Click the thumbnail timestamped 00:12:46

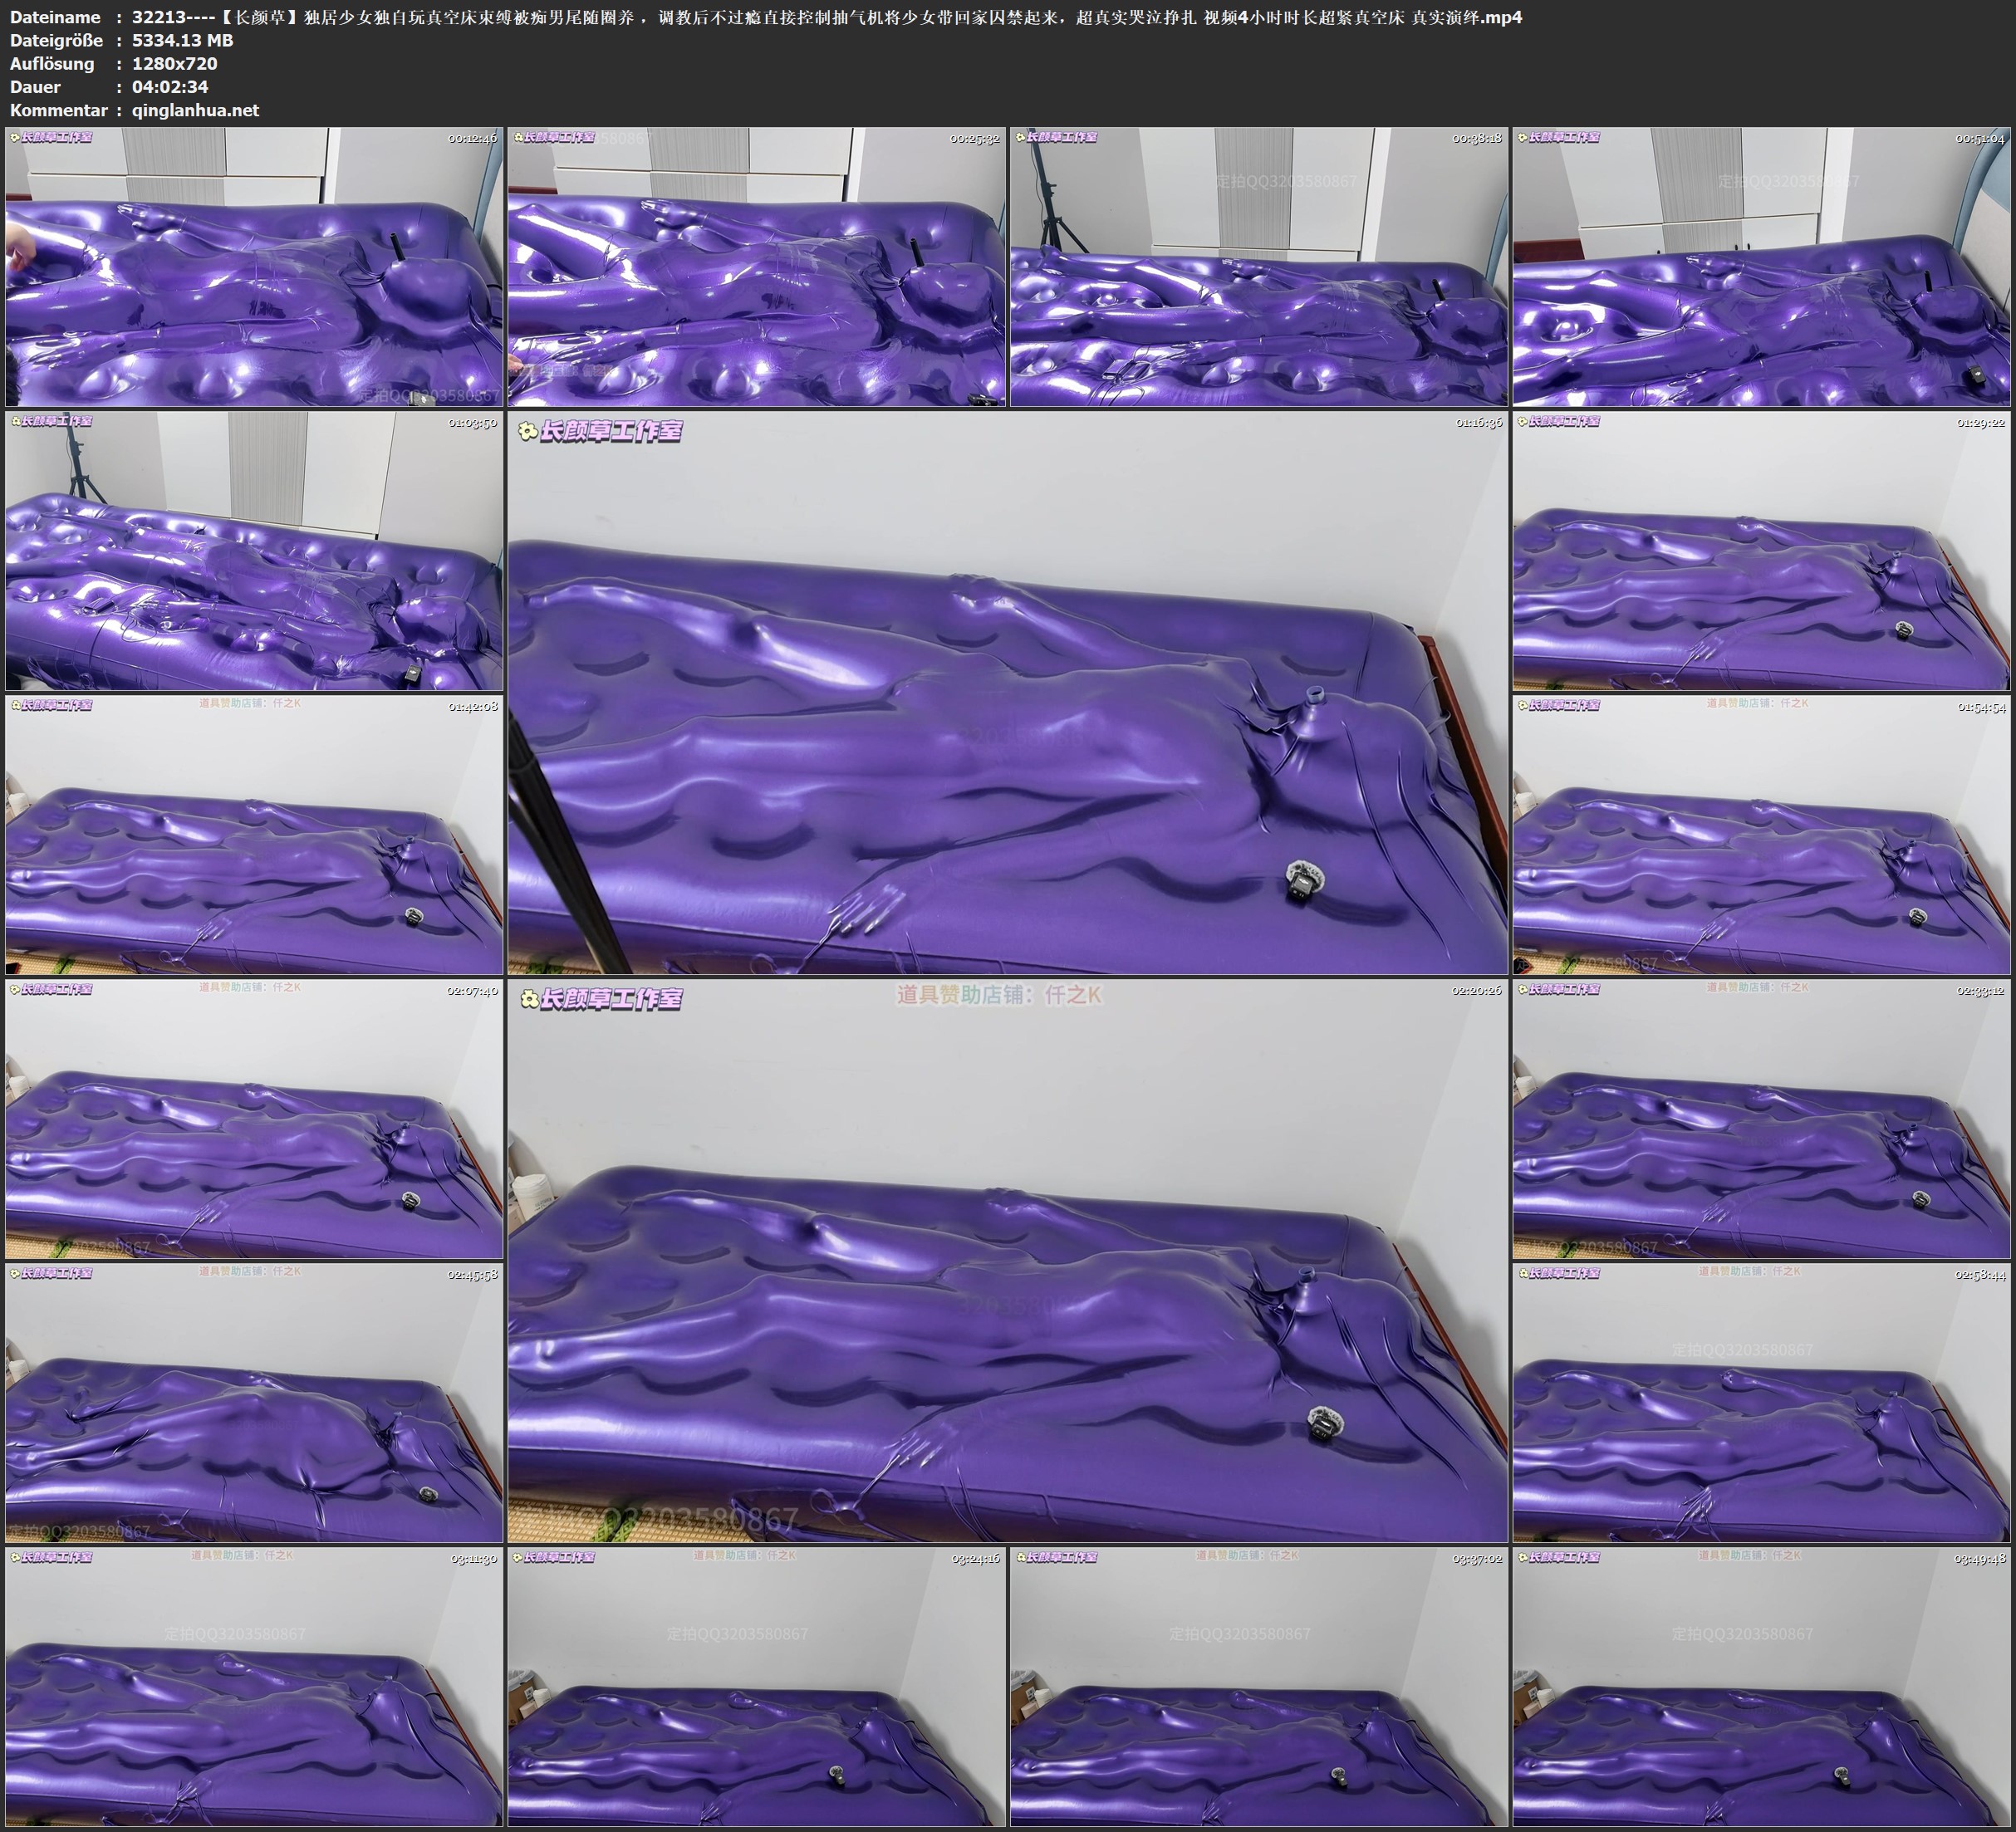coord(254,267)
